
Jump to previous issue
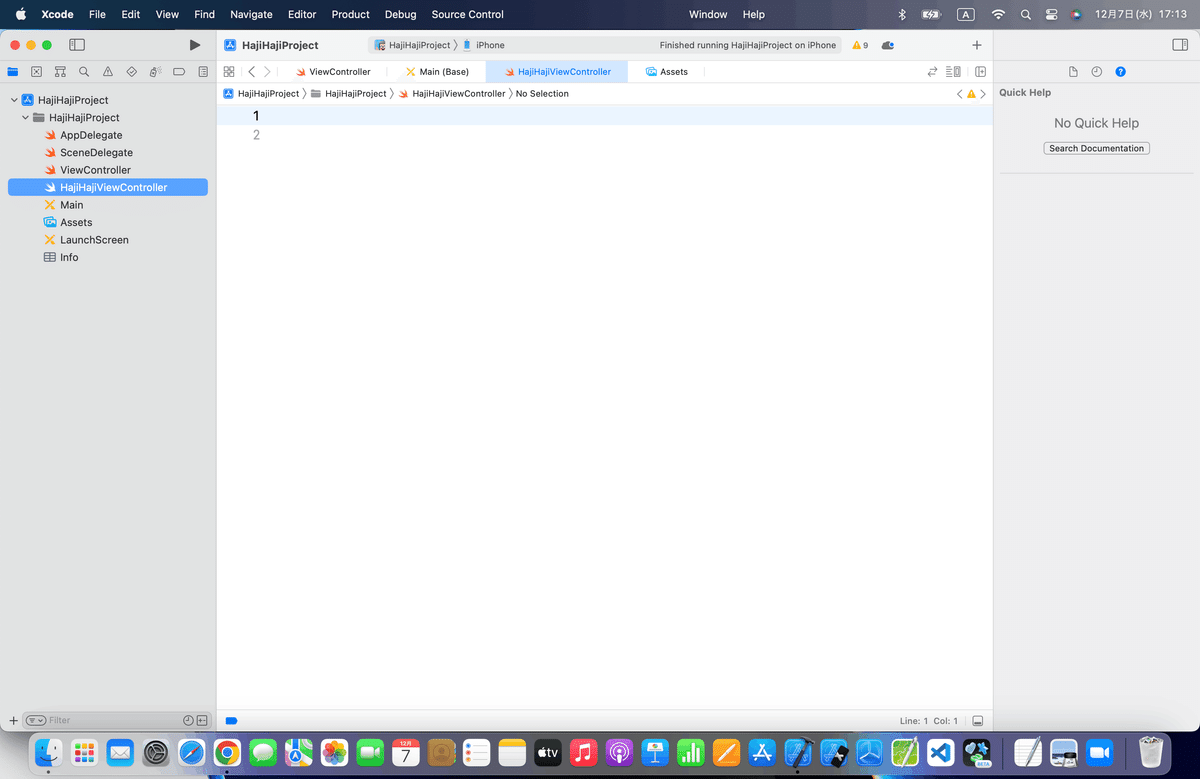960,93
